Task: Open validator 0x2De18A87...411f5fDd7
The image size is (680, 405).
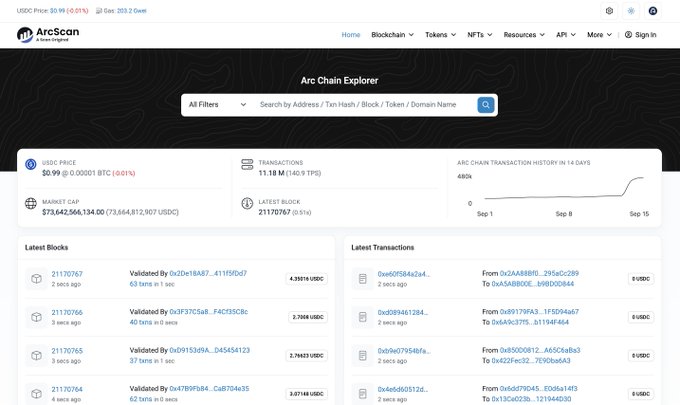Action: pos(208,273)
